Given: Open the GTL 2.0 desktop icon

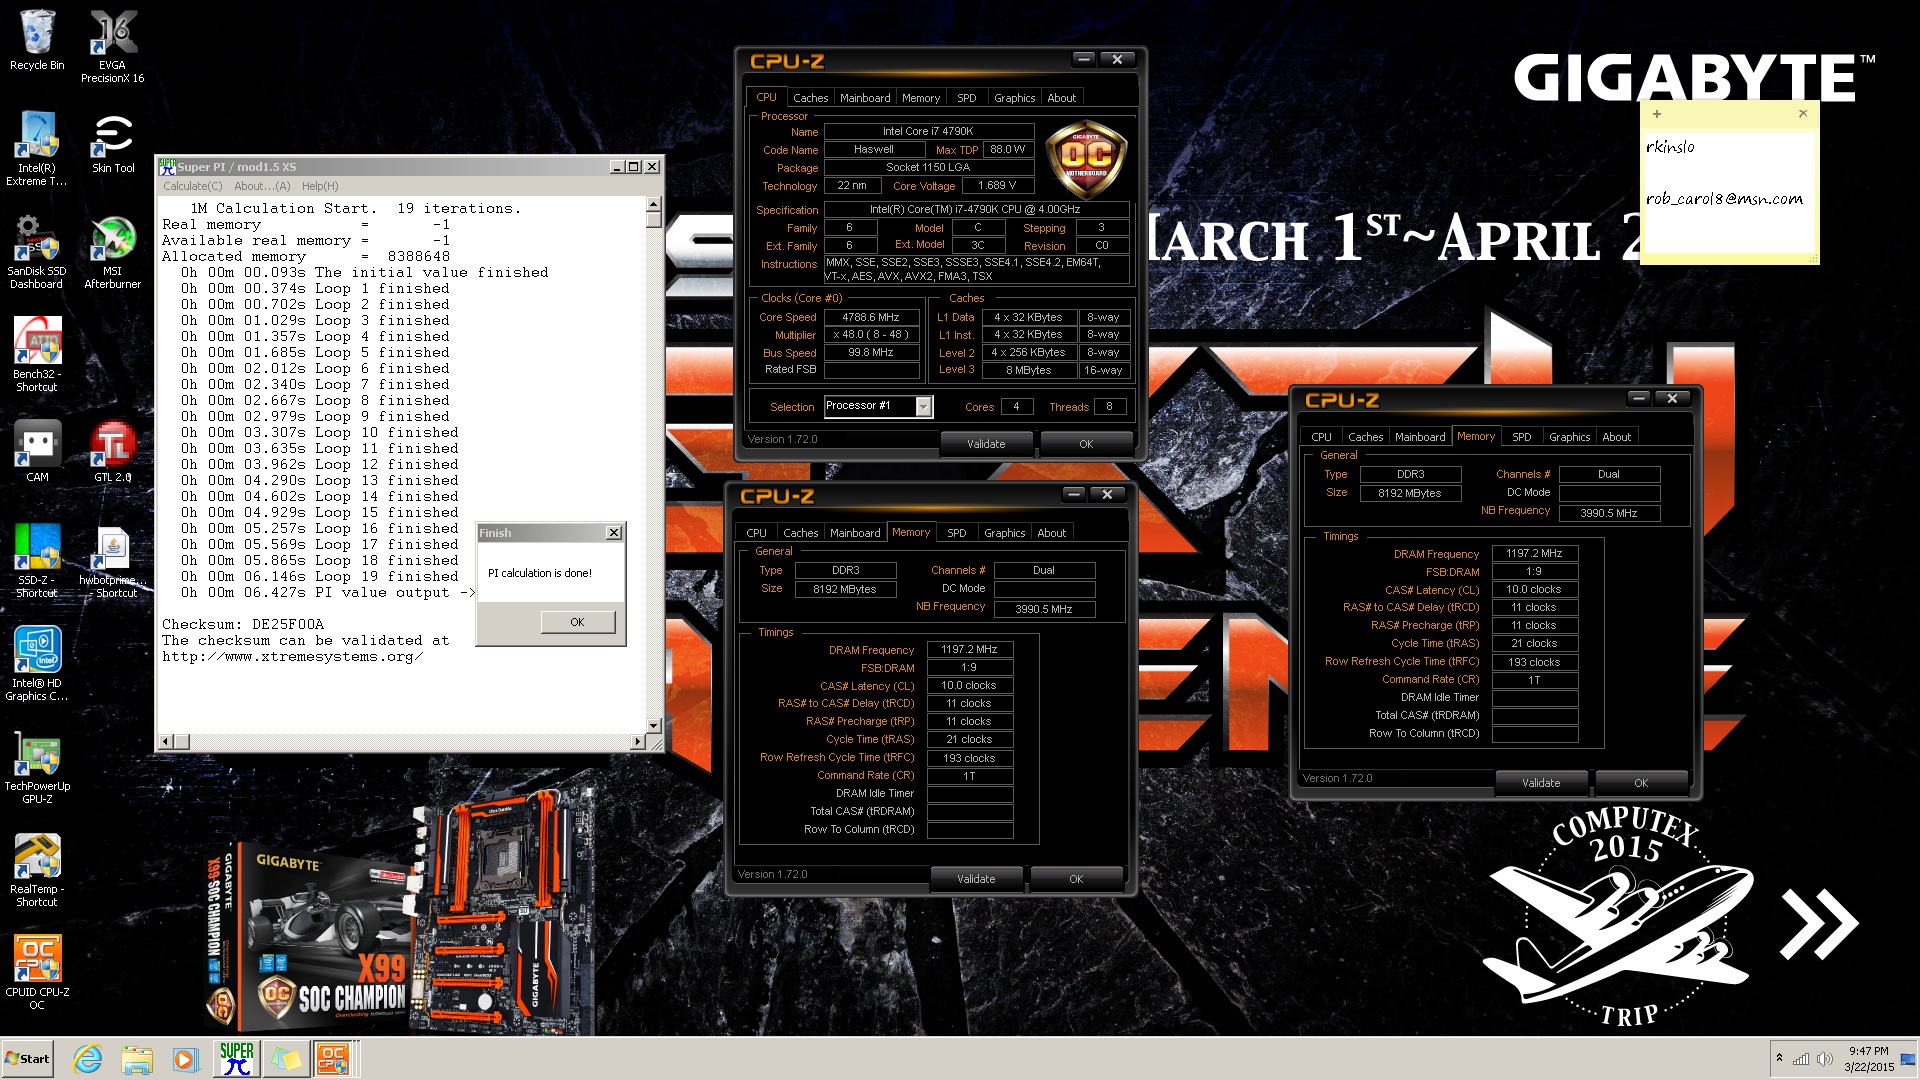Looking at the screenshot, I should [112, 450].
